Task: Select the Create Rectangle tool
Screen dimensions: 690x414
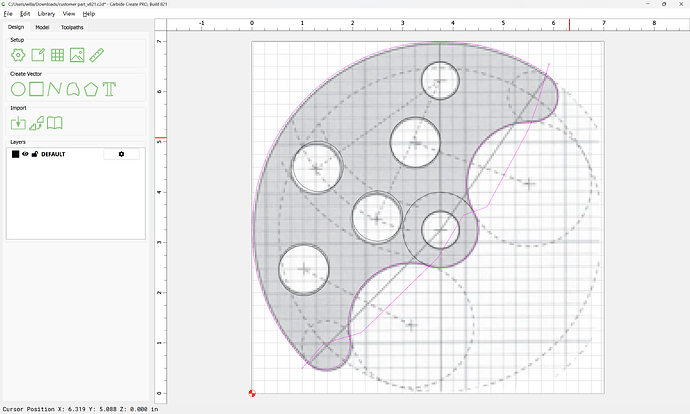Action: coord(36,89)
